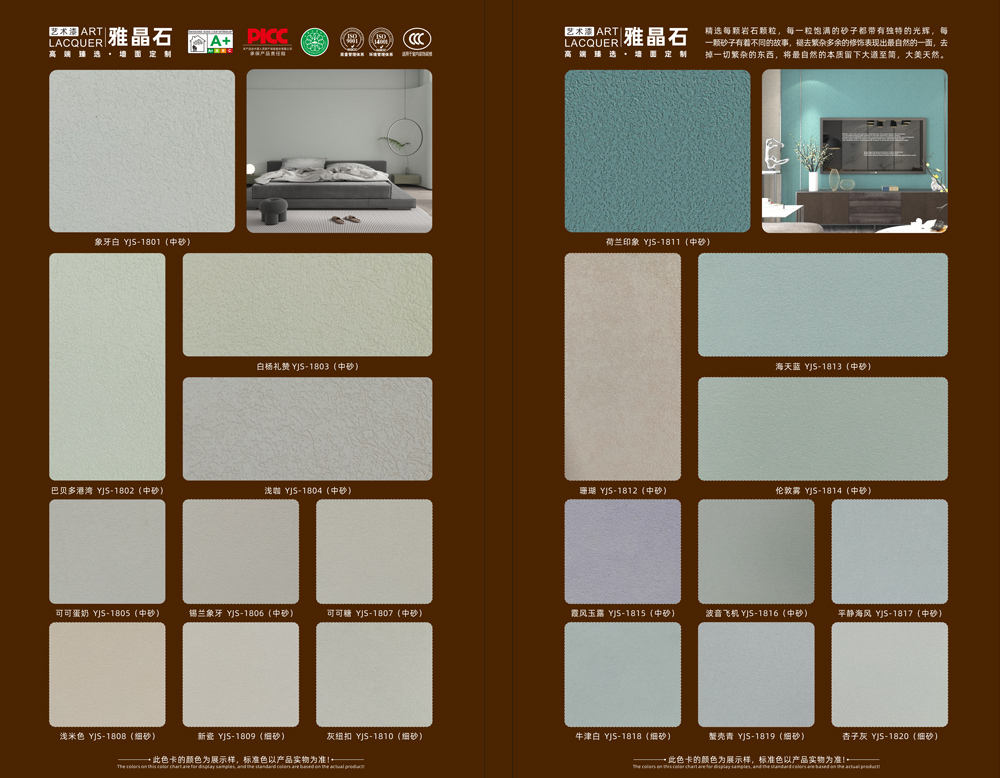Choose the YJS-1819 swatch
The image size is (1000, 778).
tap(756, 675)
